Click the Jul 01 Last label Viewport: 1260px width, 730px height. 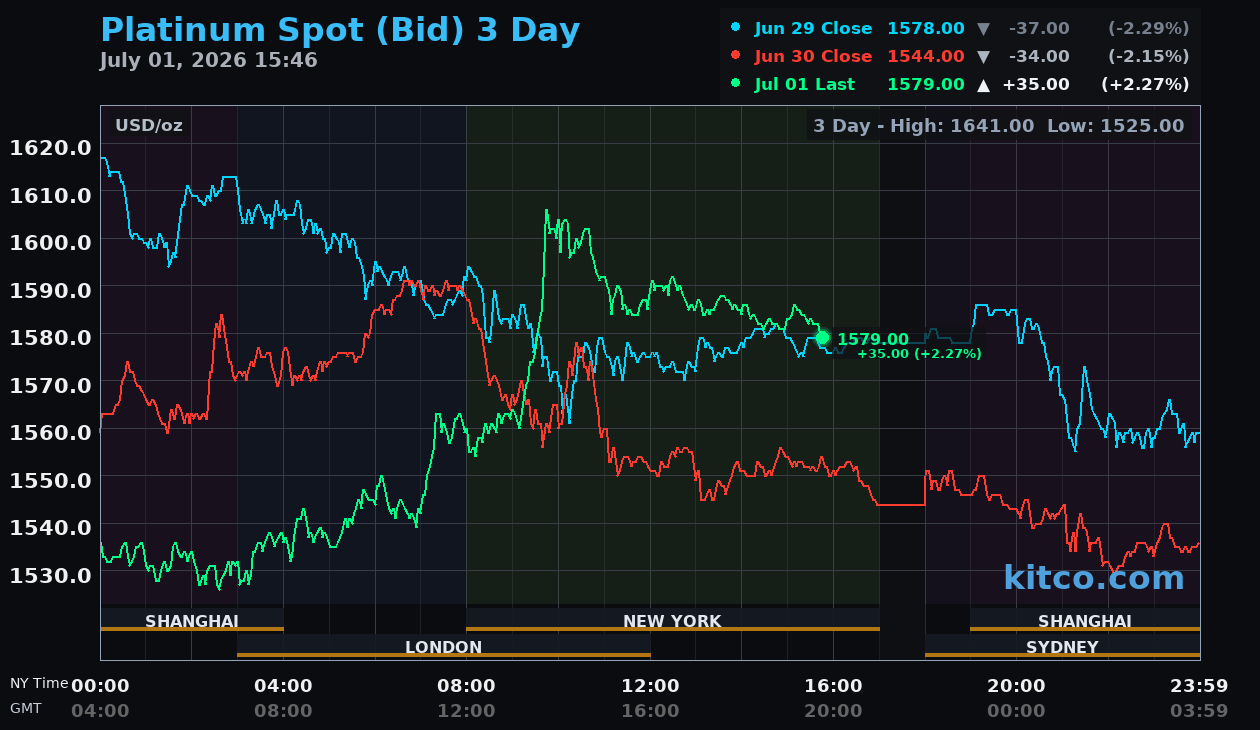tap(805, 84)
